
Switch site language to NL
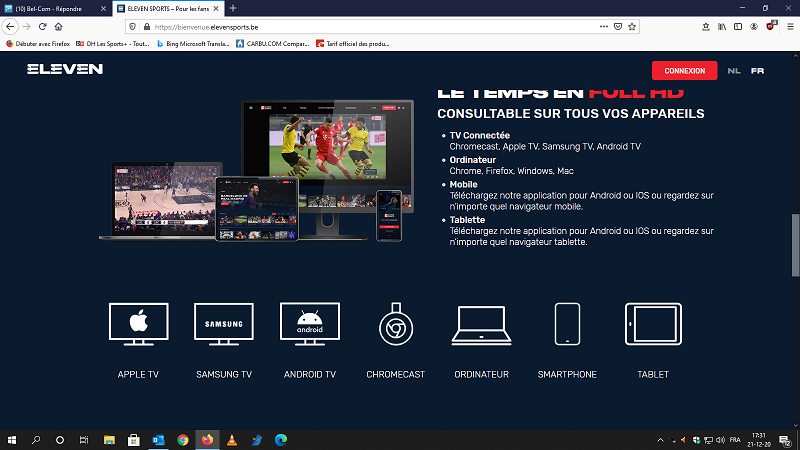(734, 71)
